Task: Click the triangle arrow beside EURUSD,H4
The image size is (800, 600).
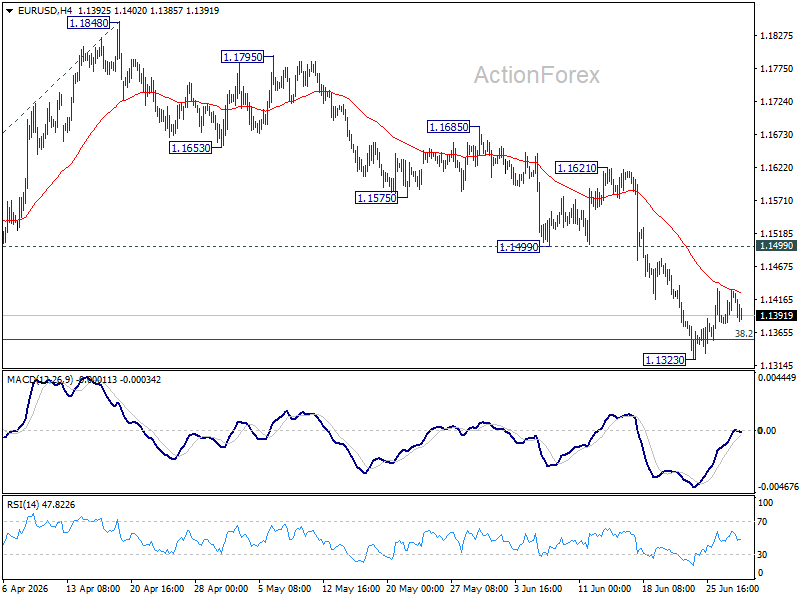Action: point(10,11)
